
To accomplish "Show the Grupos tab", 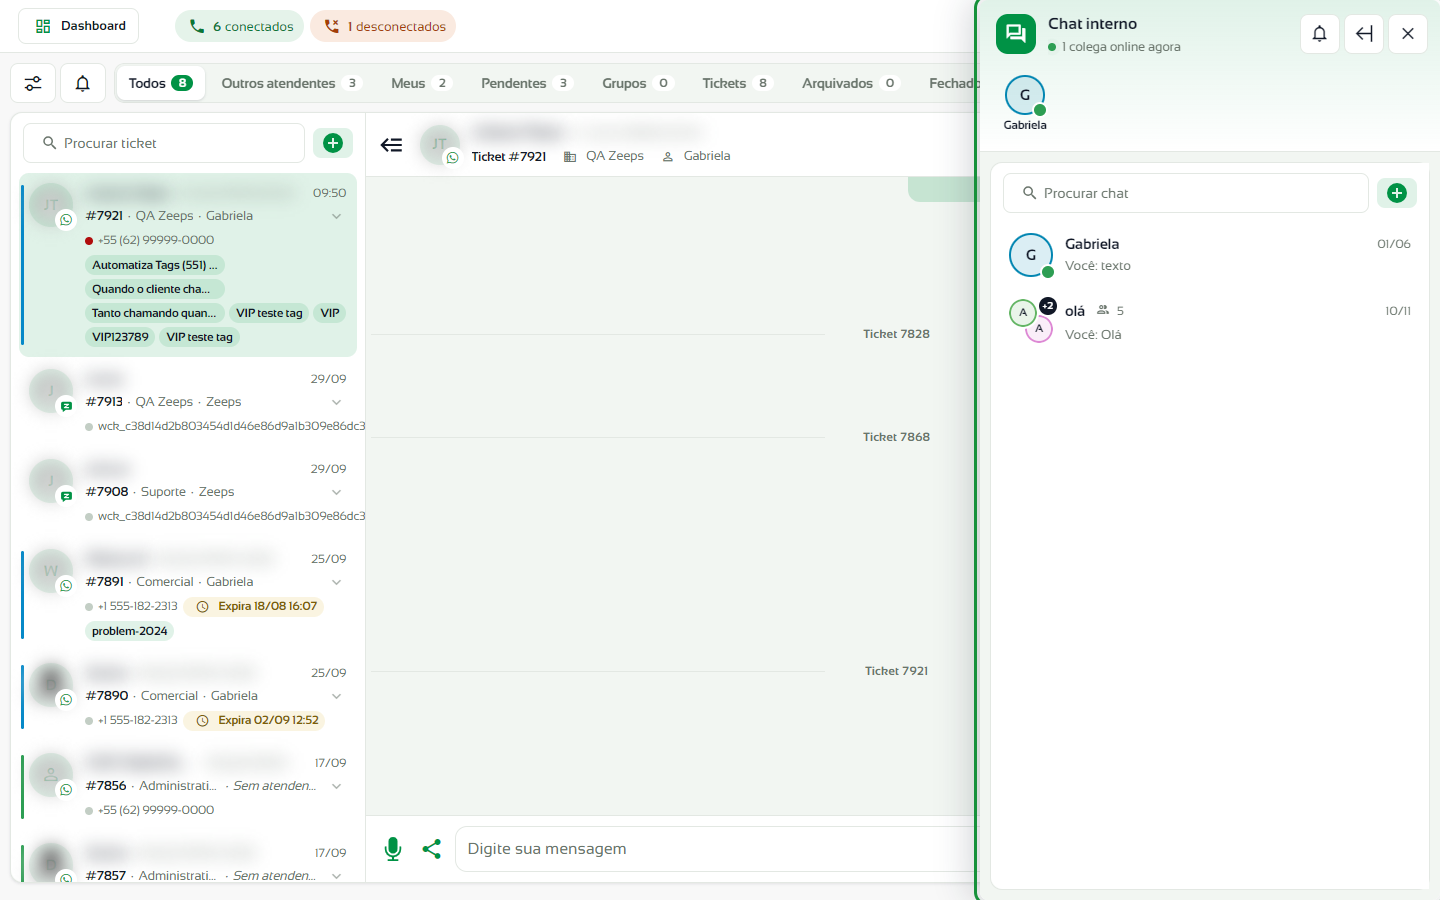I will click(x=637, y=83).
